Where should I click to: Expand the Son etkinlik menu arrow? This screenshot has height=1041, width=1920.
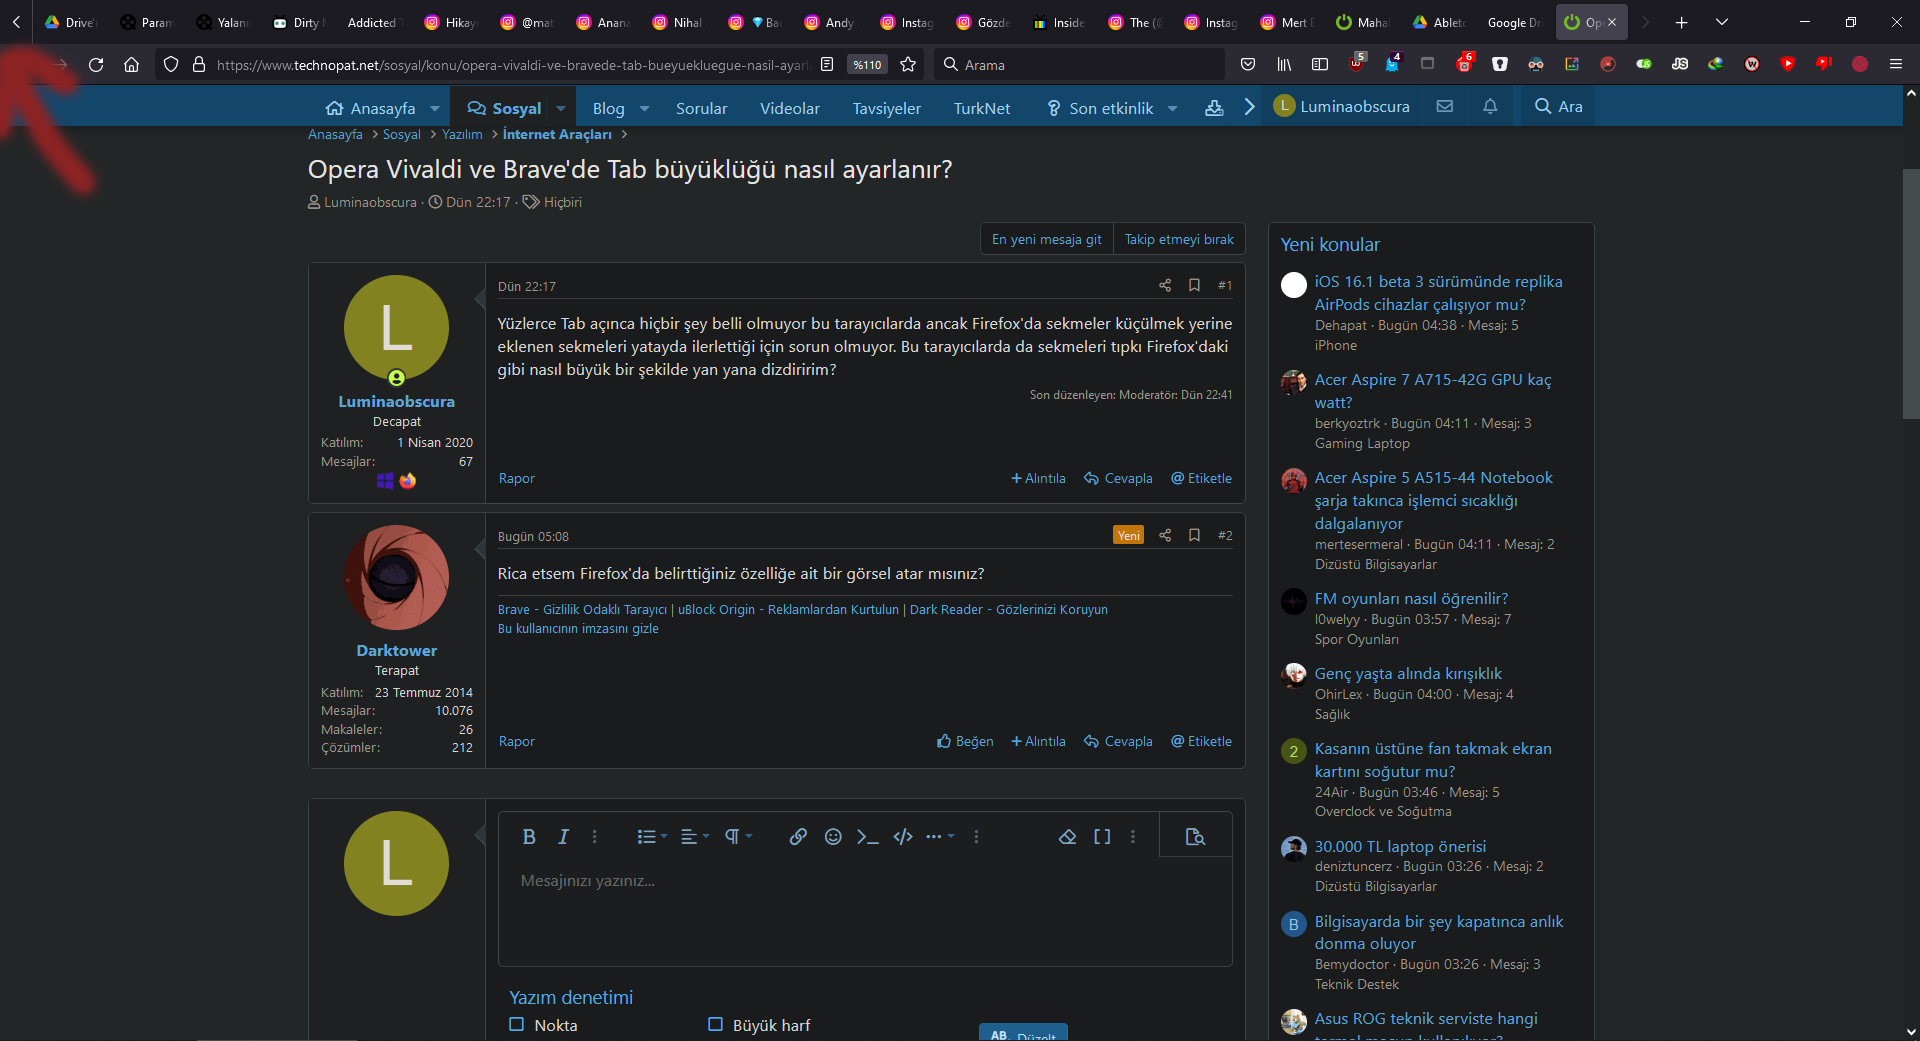(1173, 108)
